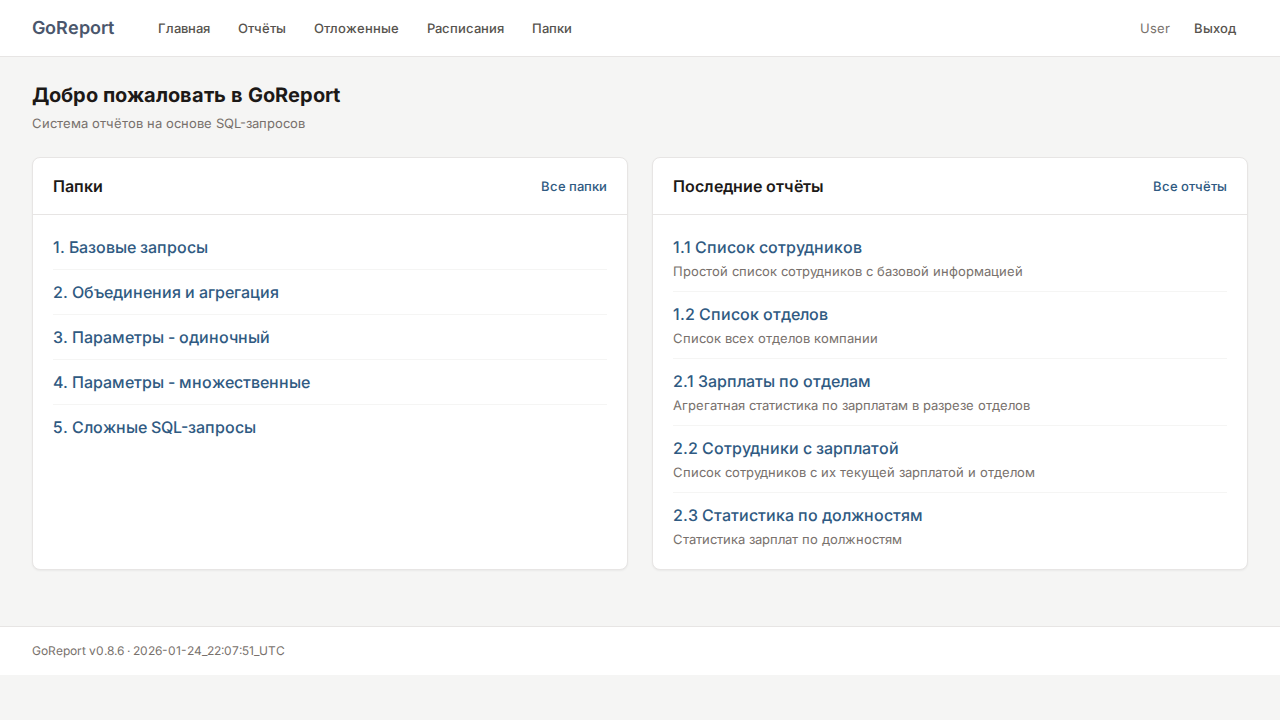Open the Отложенные navigation item
The width and height of the screenshot is (1280, 720).
(x=356, y=28)
